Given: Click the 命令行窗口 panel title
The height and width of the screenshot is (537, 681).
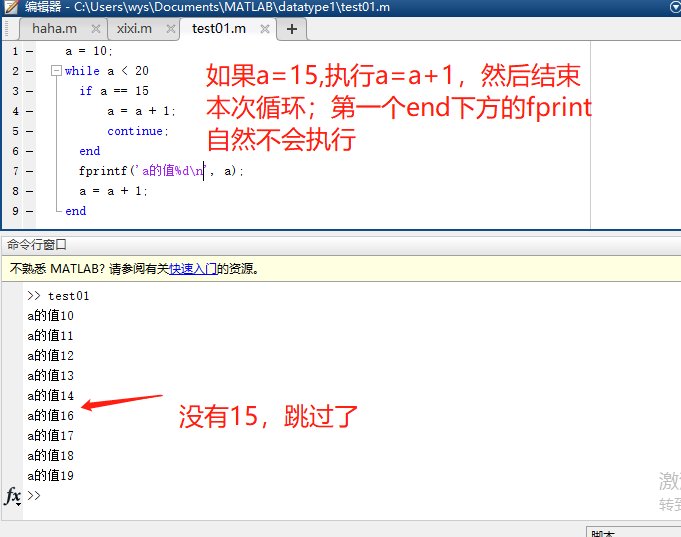Looking at the screenshot, I should click(36, 245).
